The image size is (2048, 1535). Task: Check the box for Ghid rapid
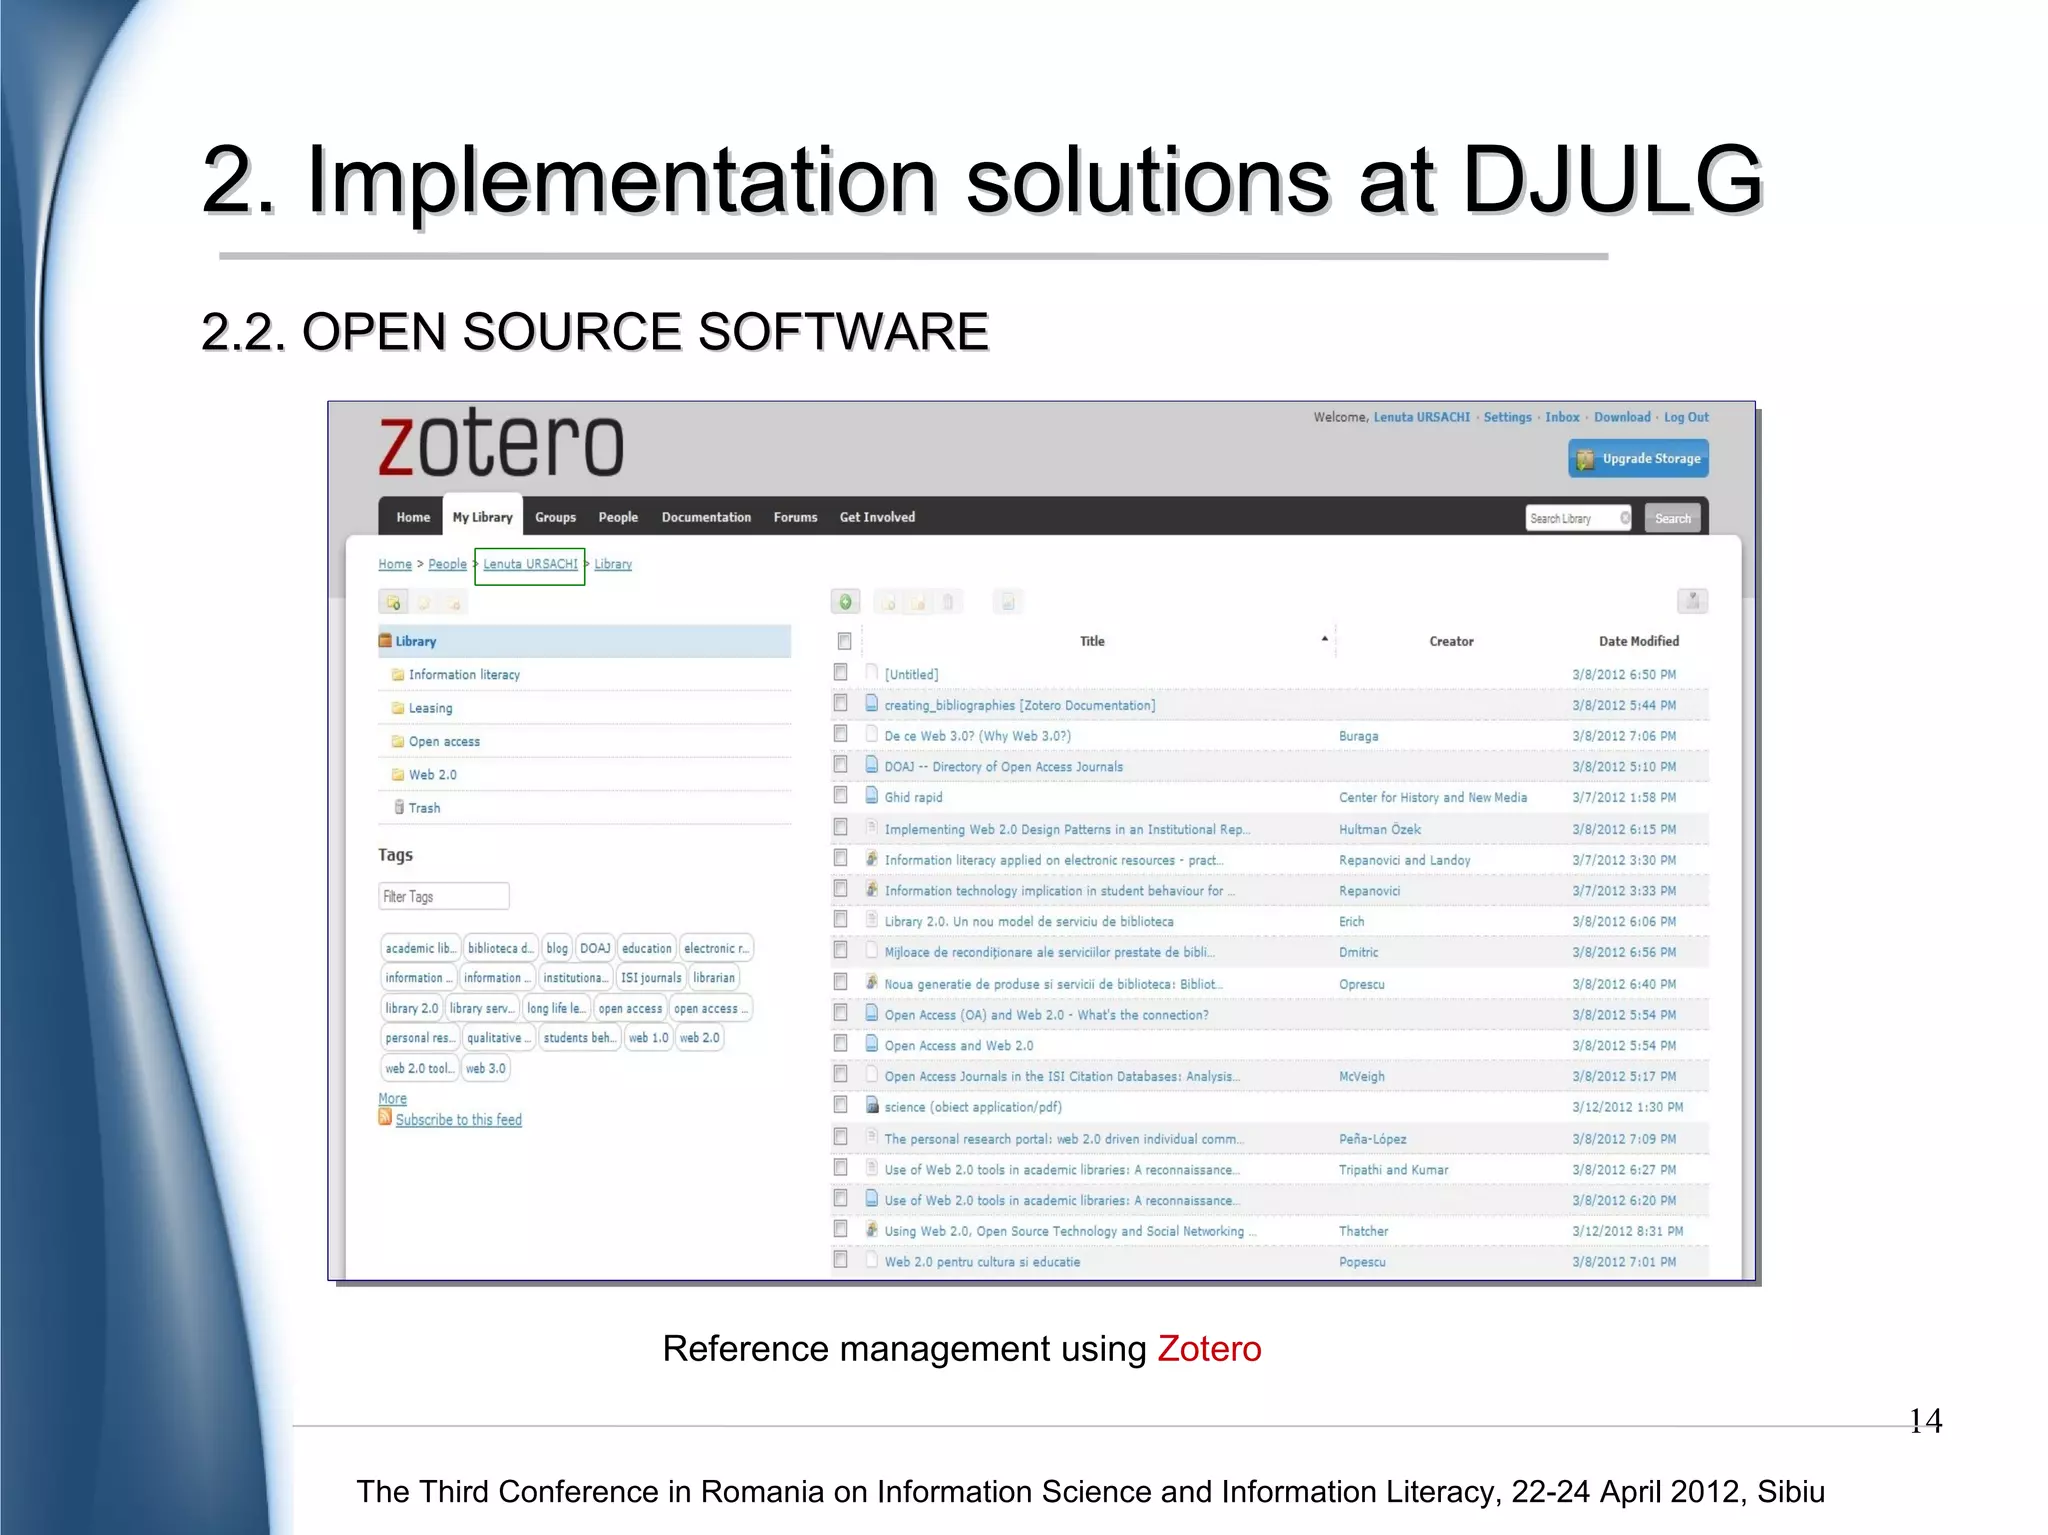point(841,796)
